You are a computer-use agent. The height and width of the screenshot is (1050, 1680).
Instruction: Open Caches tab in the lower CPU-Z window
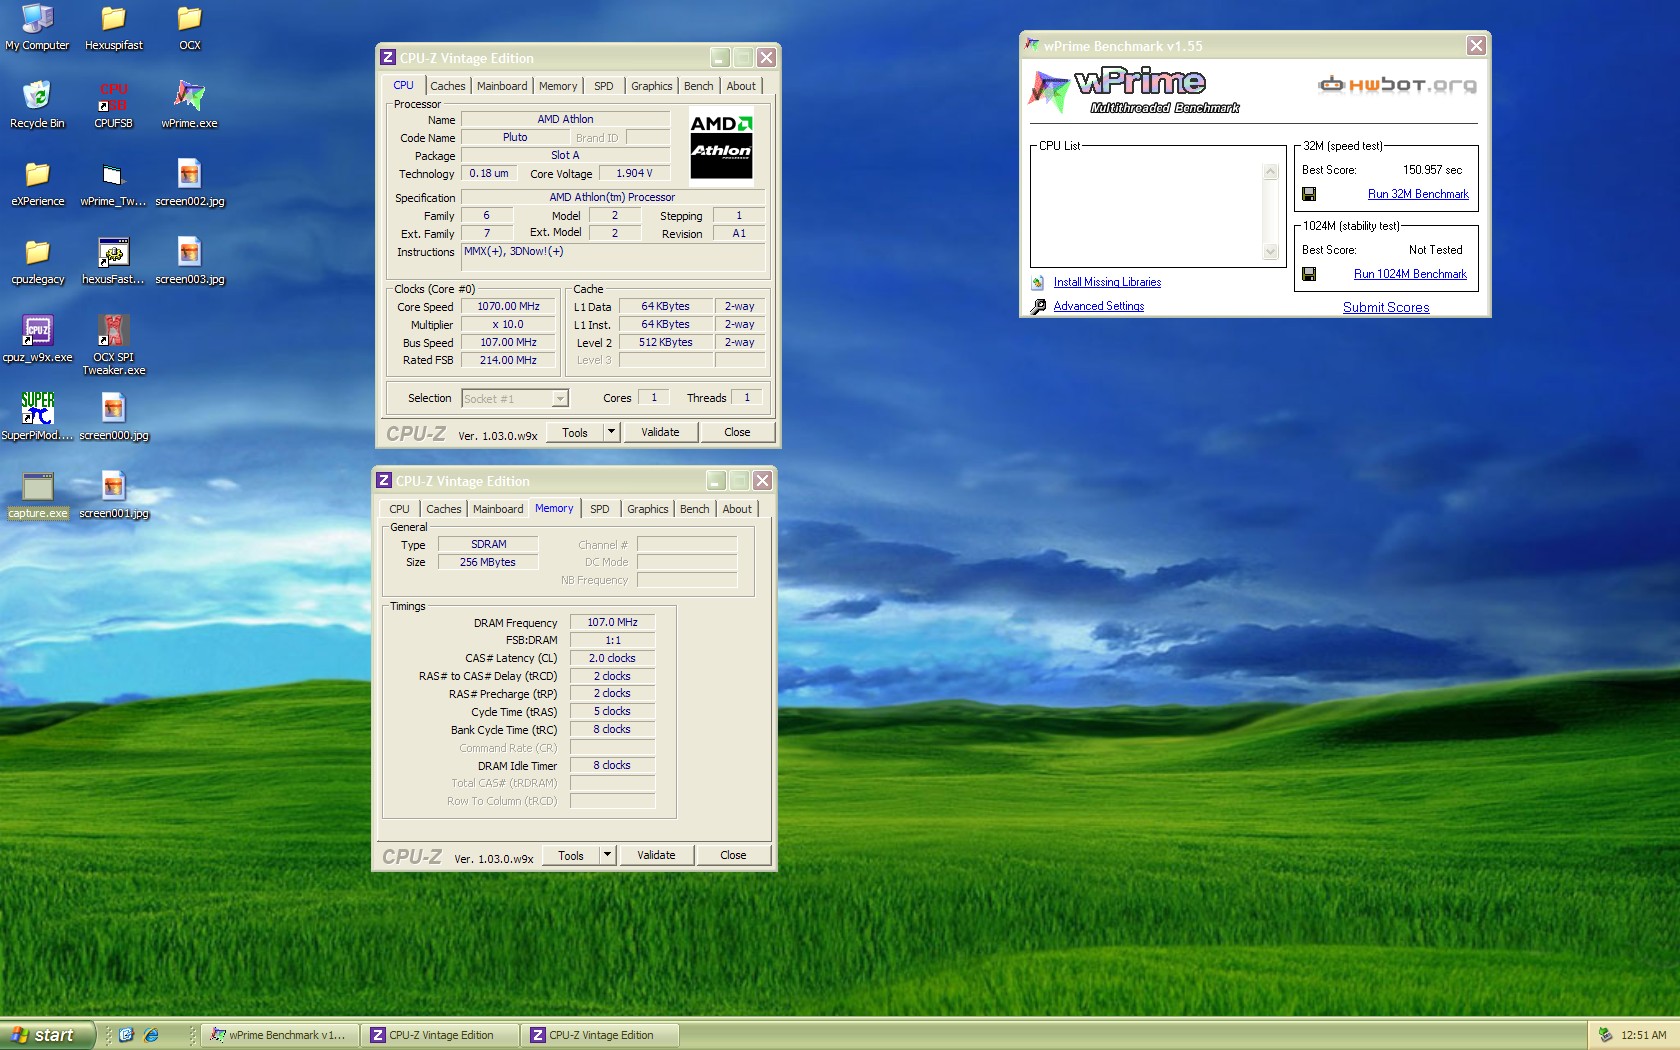coord(444,509)
